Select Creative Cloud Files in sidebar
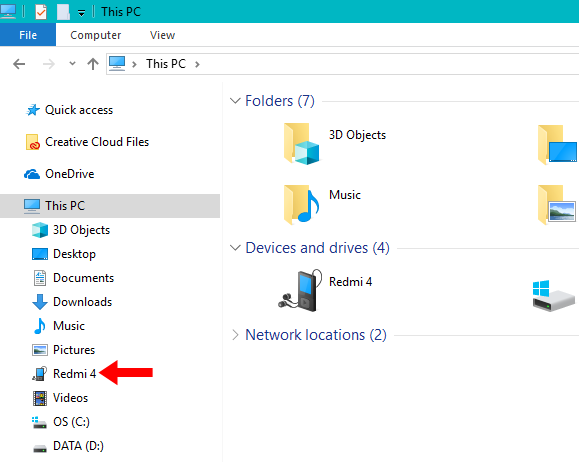Viewport: 579px width, 462px height. tap(87, 142)
